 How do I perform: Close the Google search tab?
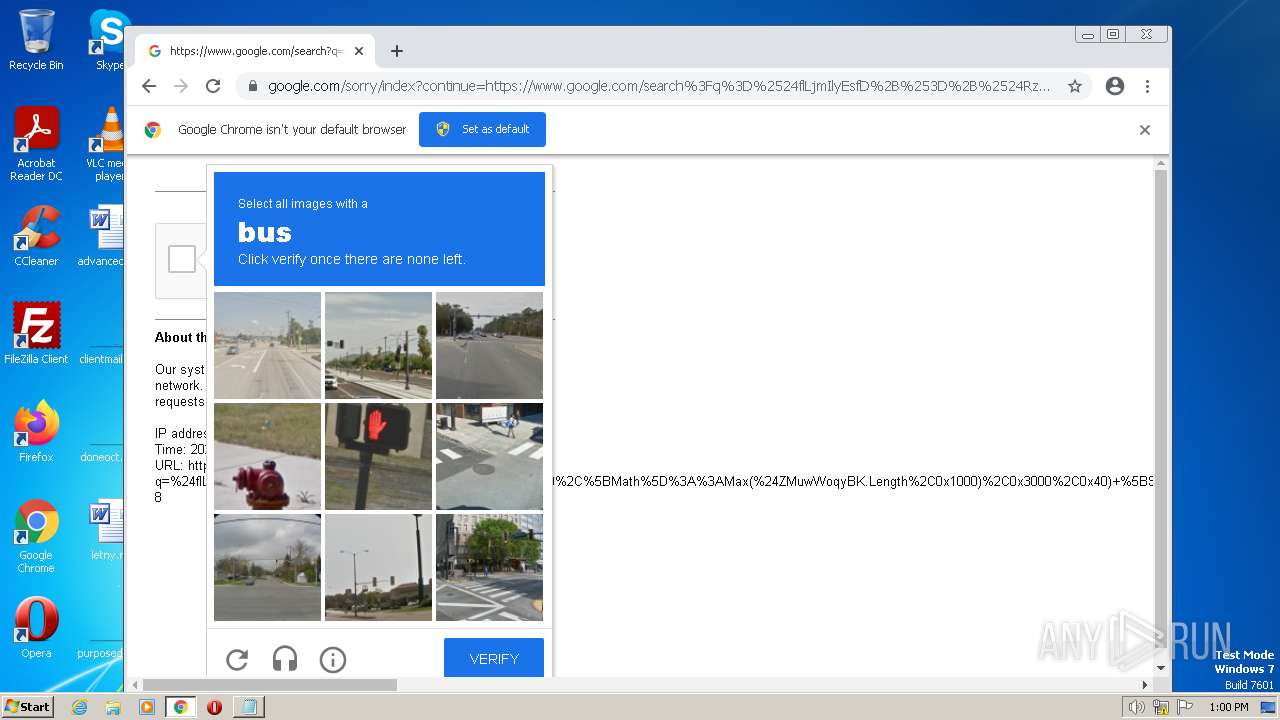(359, 51)
